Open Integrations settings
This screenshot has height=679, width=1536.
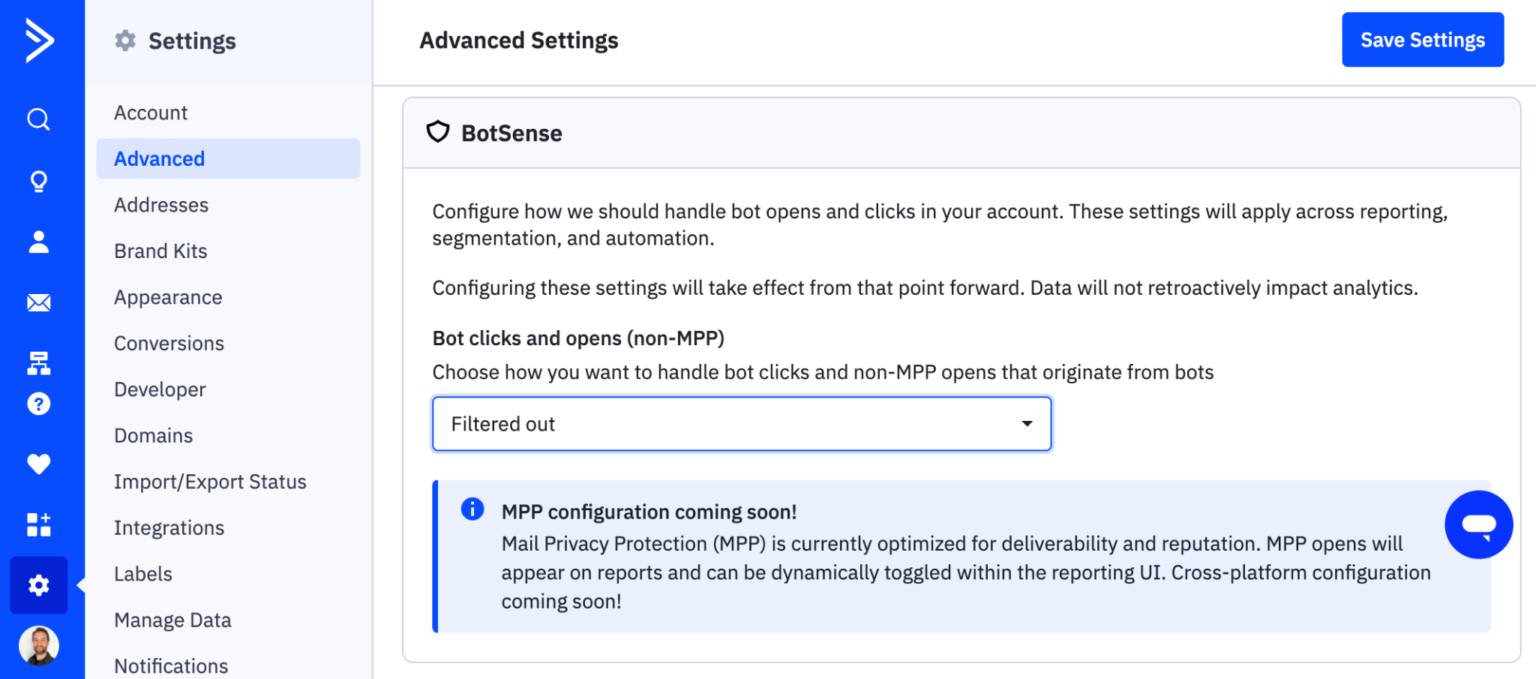(169, 527)
